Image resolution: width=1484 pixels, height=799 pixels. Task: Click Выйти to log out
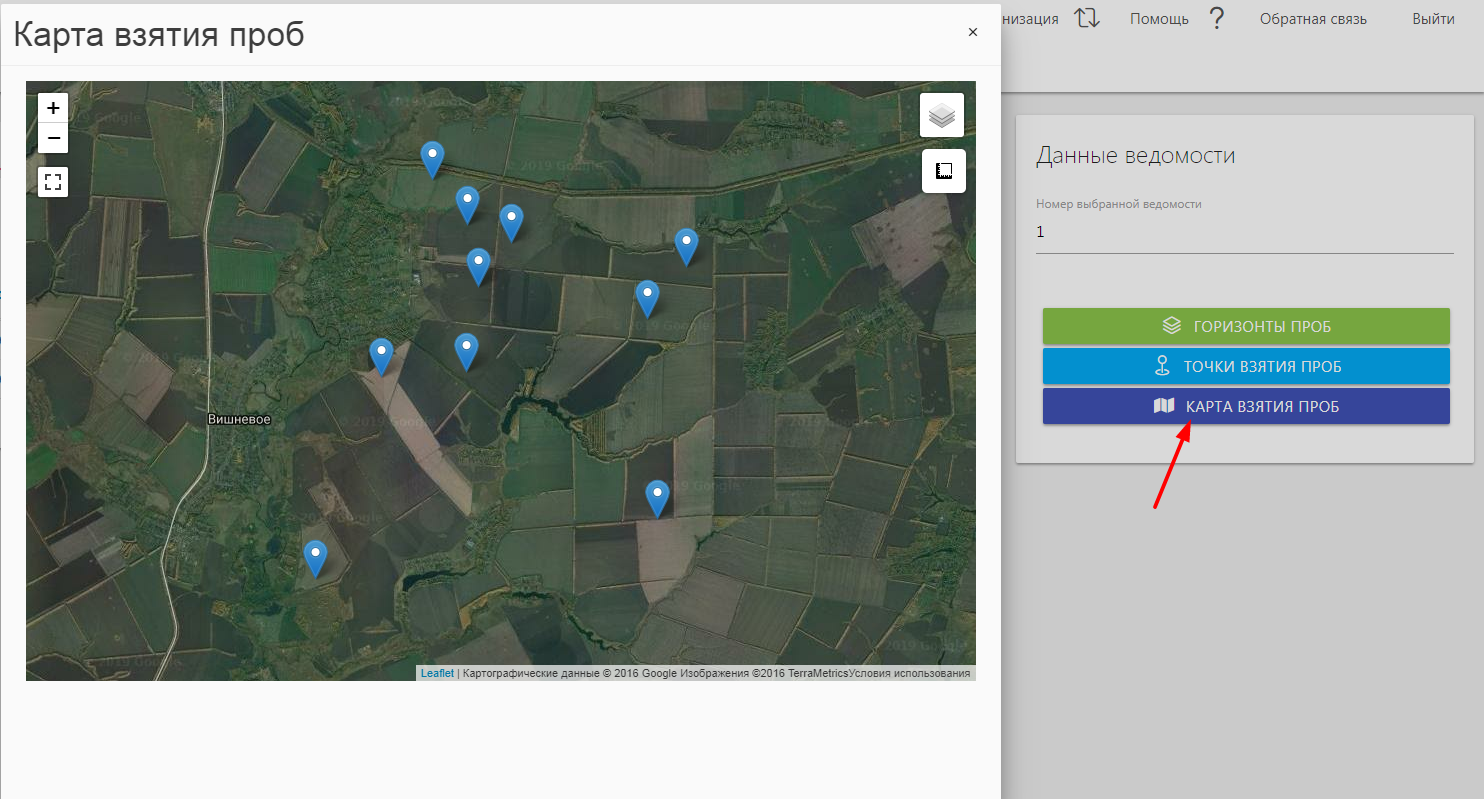click(1433, 19)
